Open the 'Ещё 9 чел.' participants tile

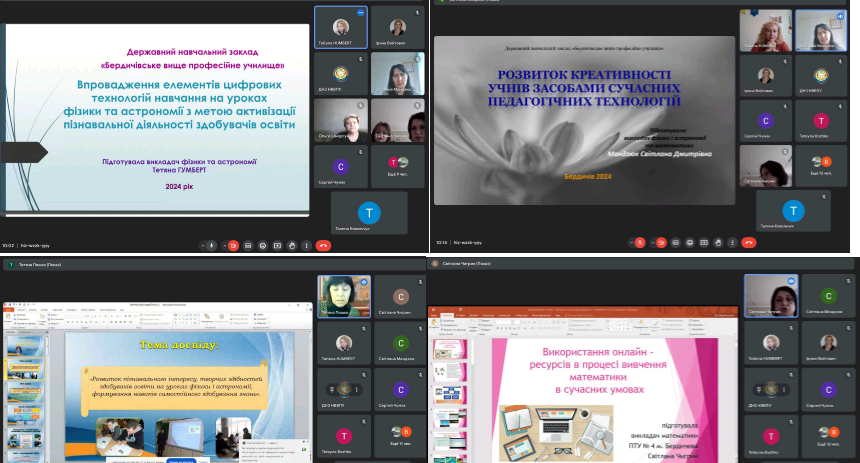(398, 165)
